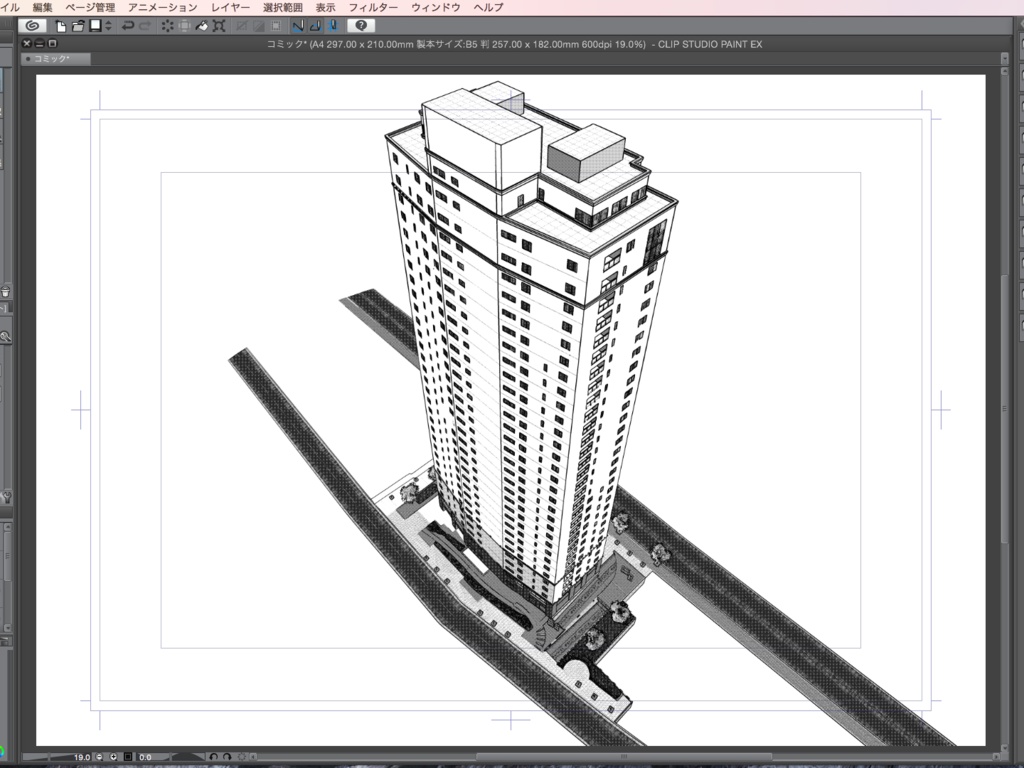Save the document with the save icon
Viewport: 1024px width, 768px height.
tap(95, 26)
